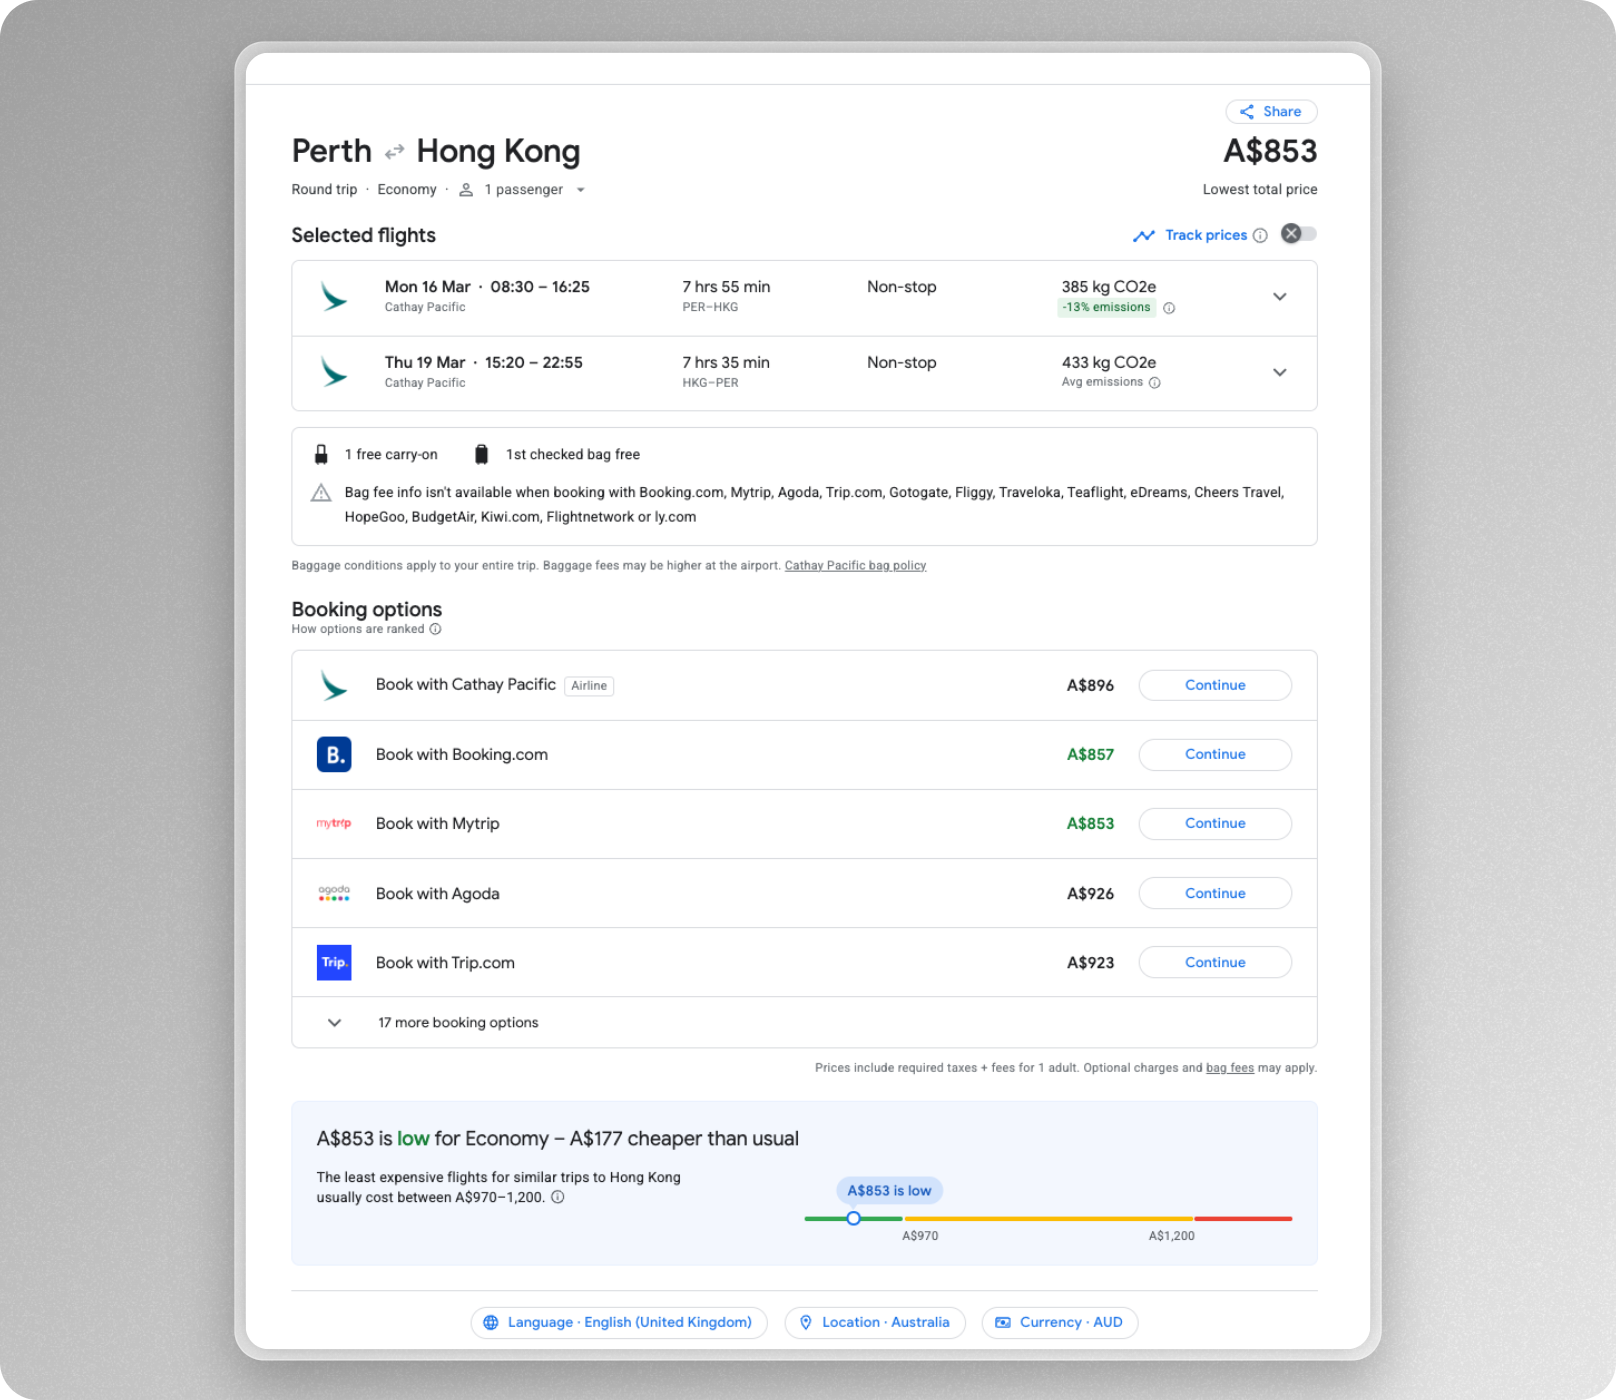The image size is (1616, 1400).
Task: Open the passenger count dropdown
Action: coord(580,190)
